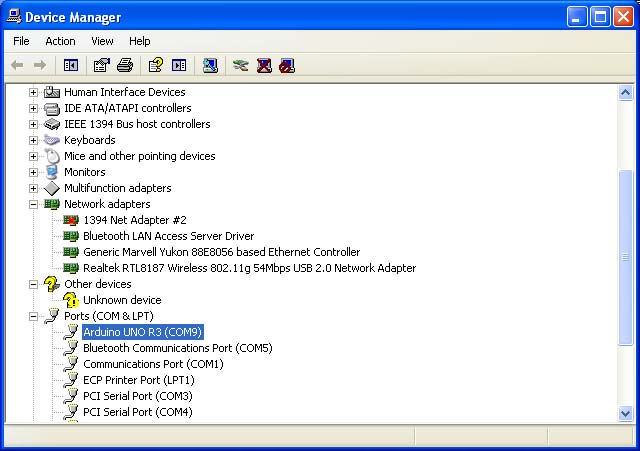Click the Properties toolbar icon

[101, 65]
